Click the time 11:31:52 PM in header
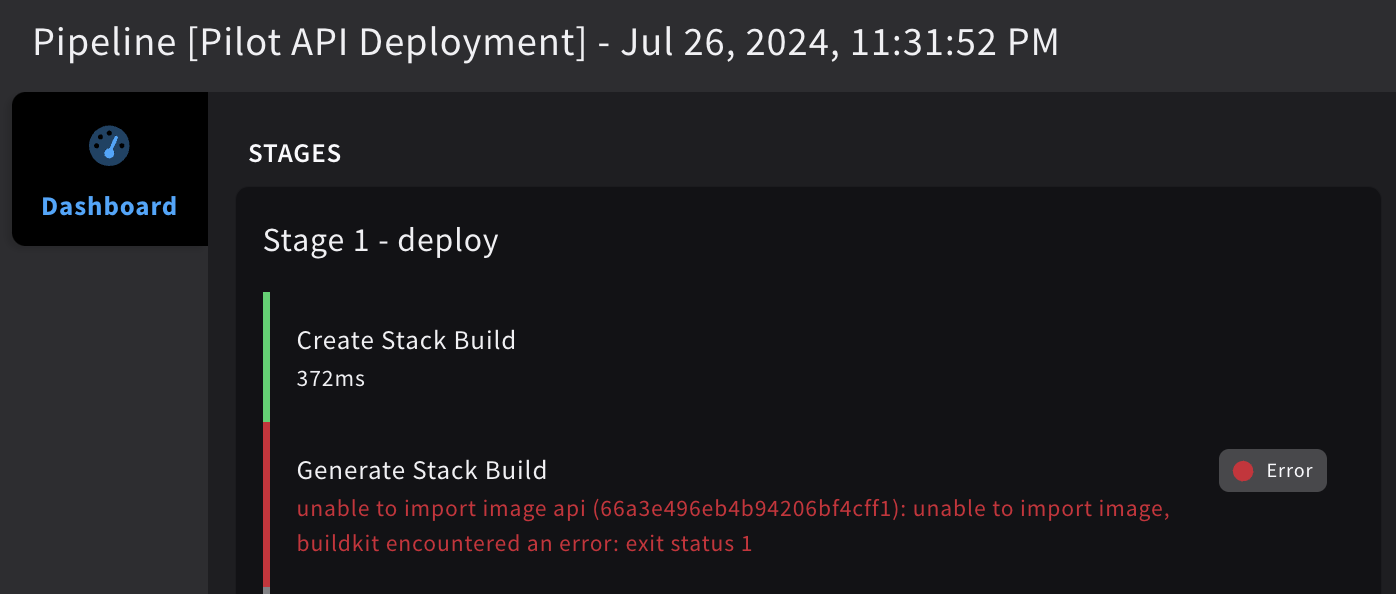Image resolution: width=1396 pixels, height=594 pixels. [954, 43]
